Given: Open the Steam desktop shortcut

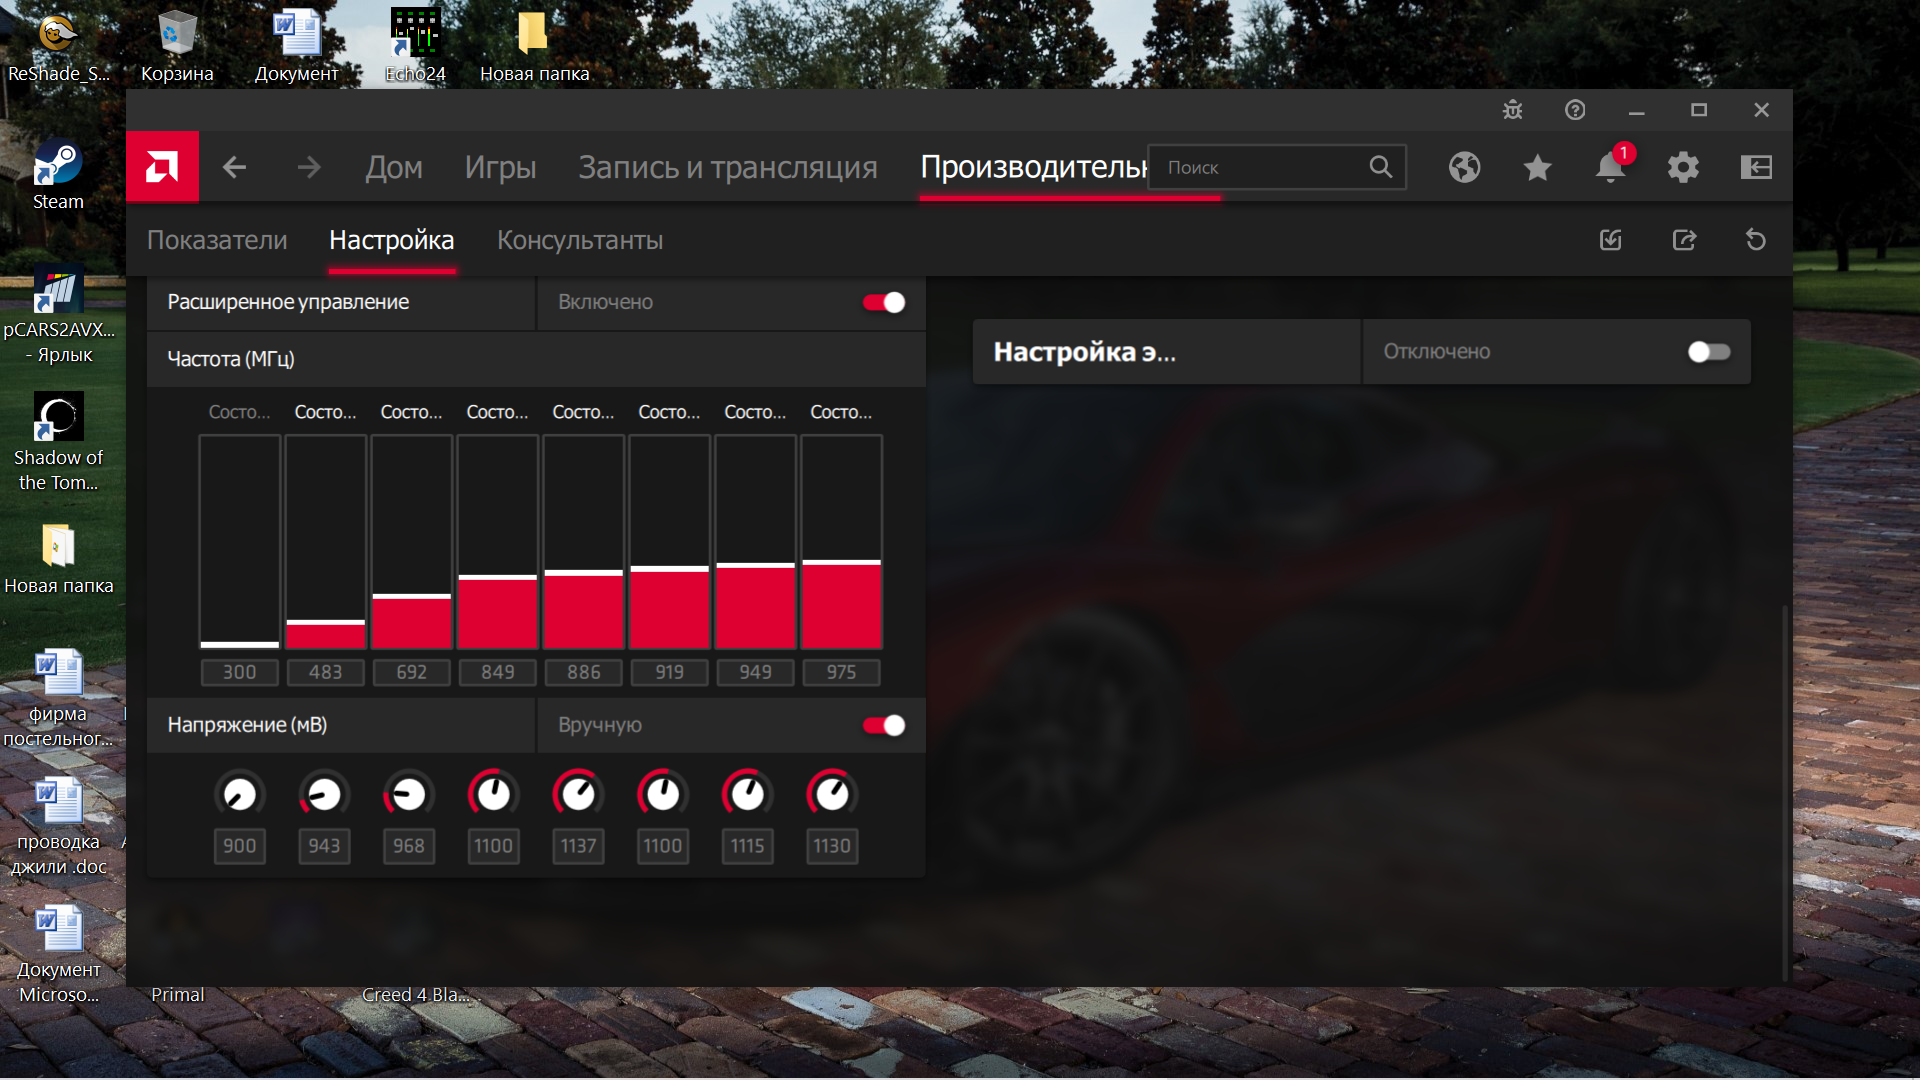Looking at the screenshot, I should point(58,175).
